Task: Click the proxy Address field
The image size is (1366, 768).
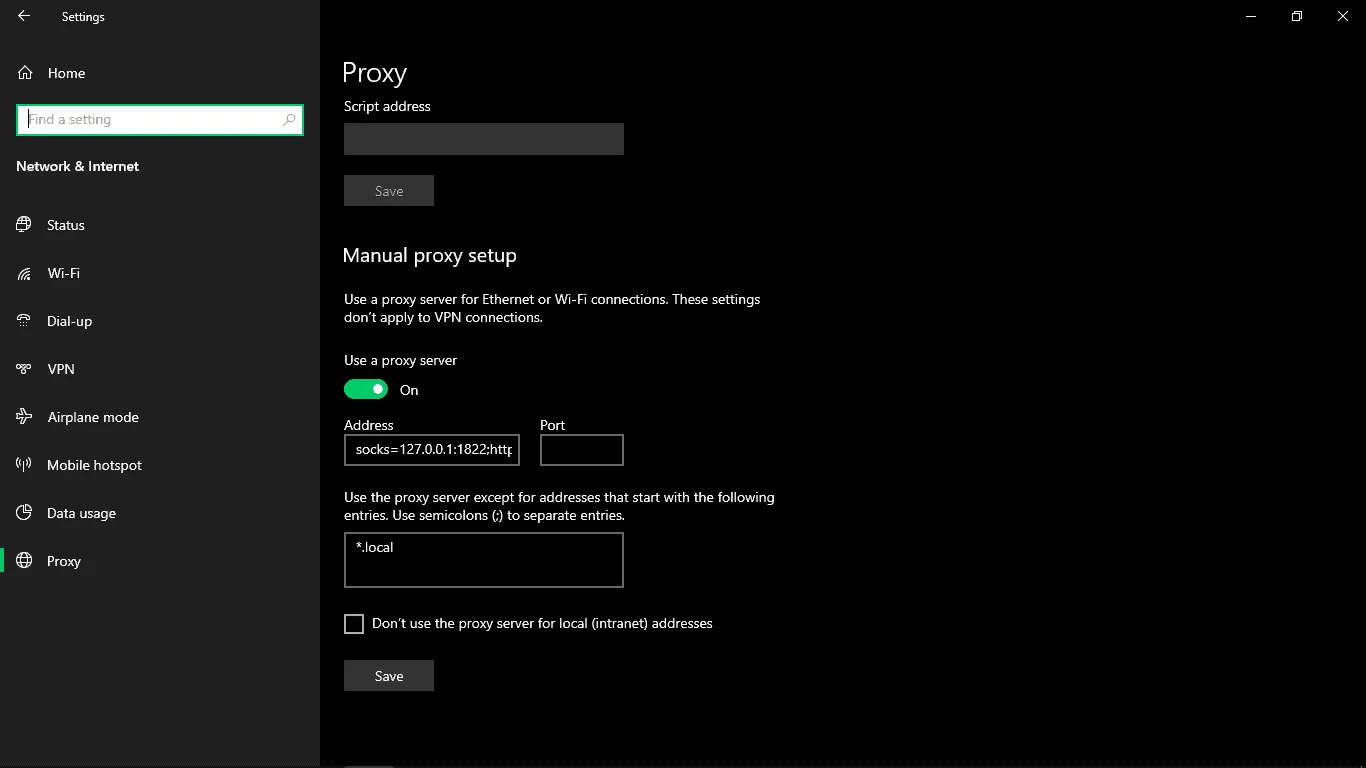Action: (432, 450)
